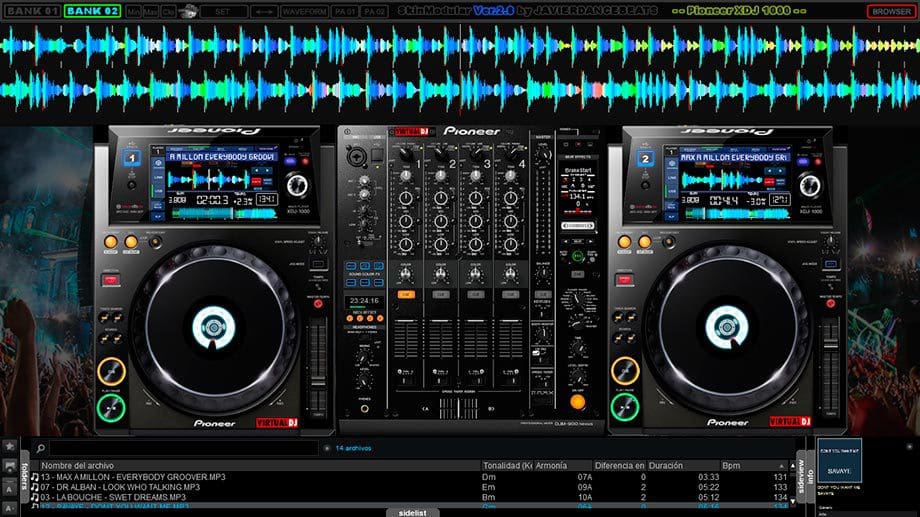Click the left deck jog wheel center
The width and height of the screenshot is (920, 517).
click(x=214, y=327)
